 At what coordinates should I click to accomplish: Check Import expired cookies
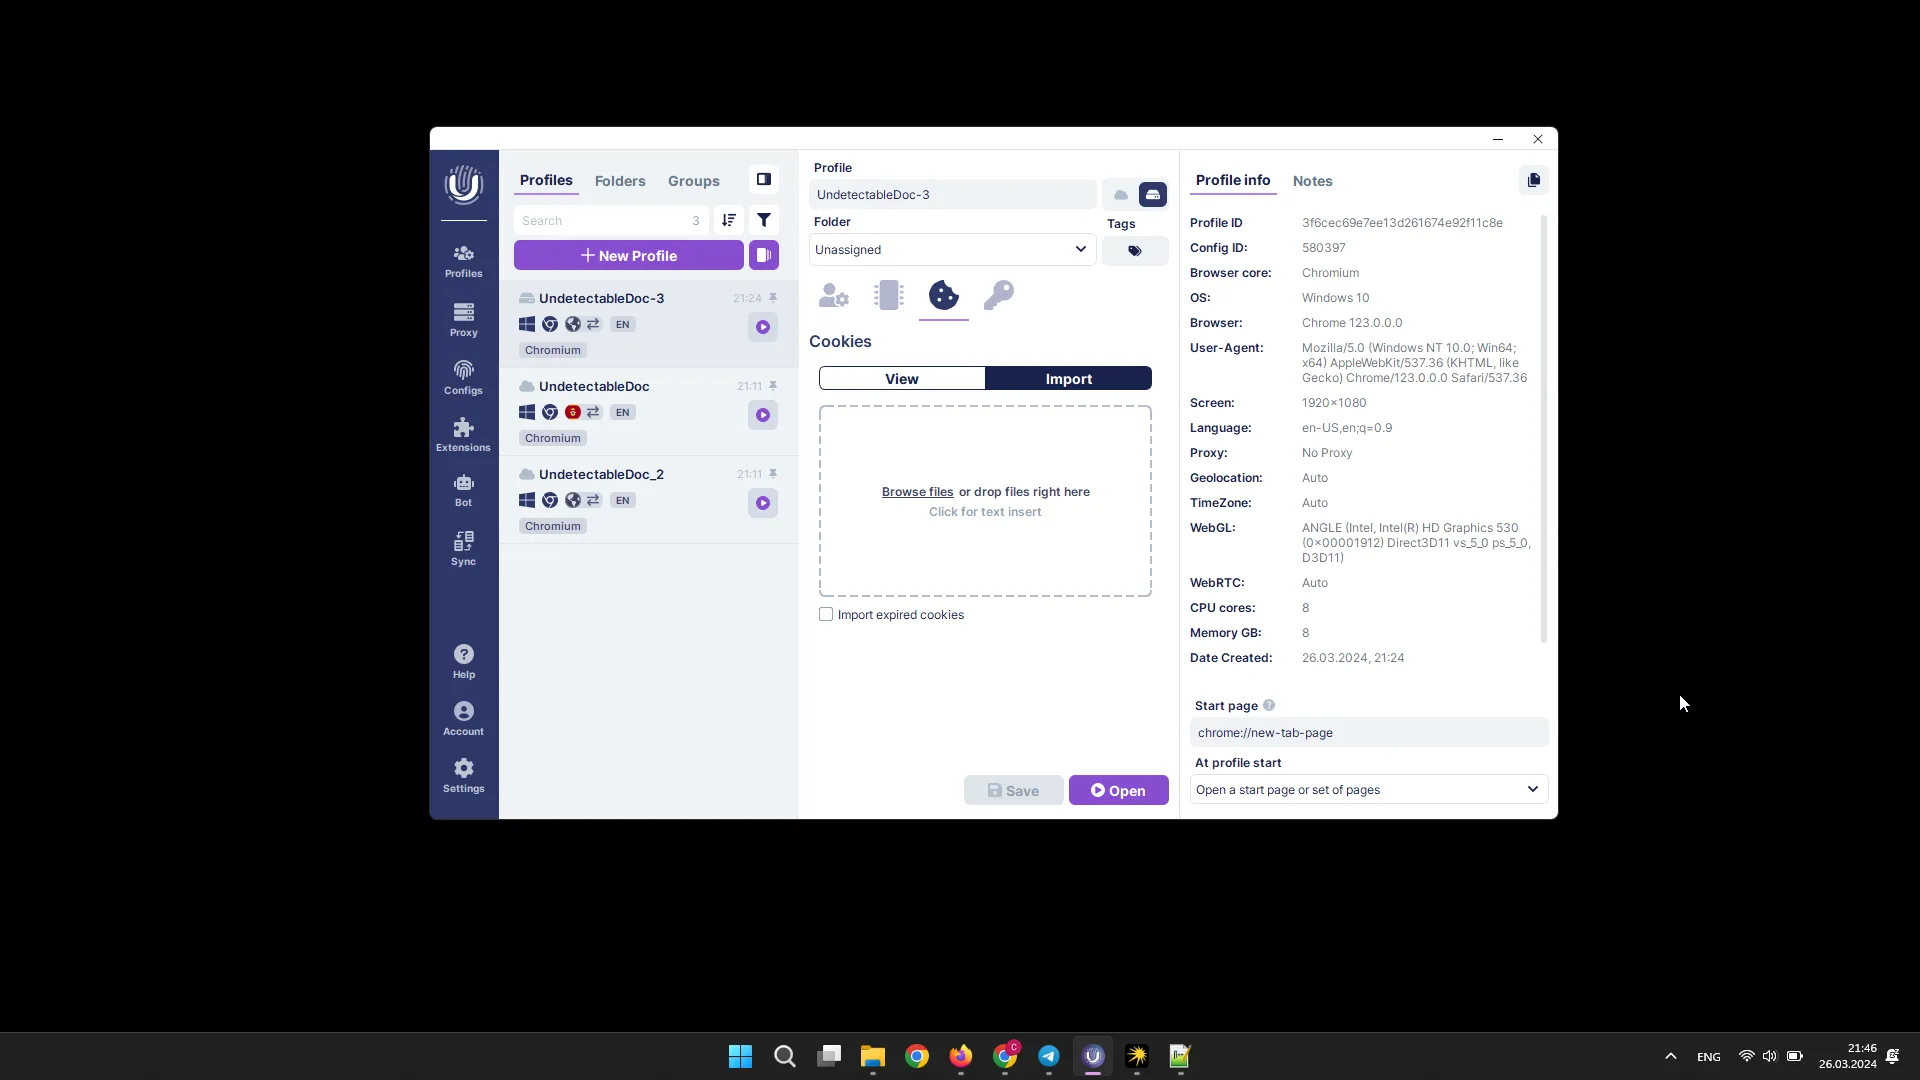click(x=826, y=614)
